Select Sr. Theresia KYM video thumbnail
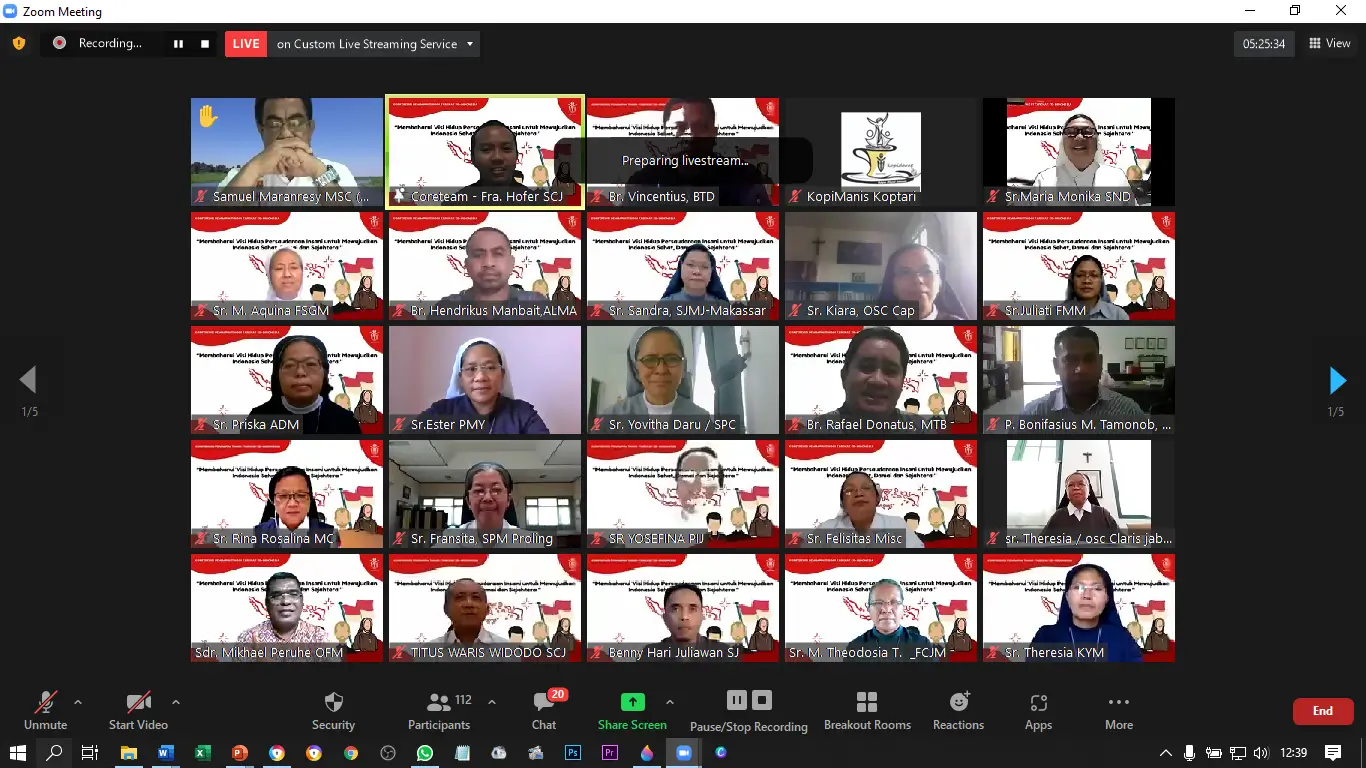1366x768 pixels. point(1078,608)
